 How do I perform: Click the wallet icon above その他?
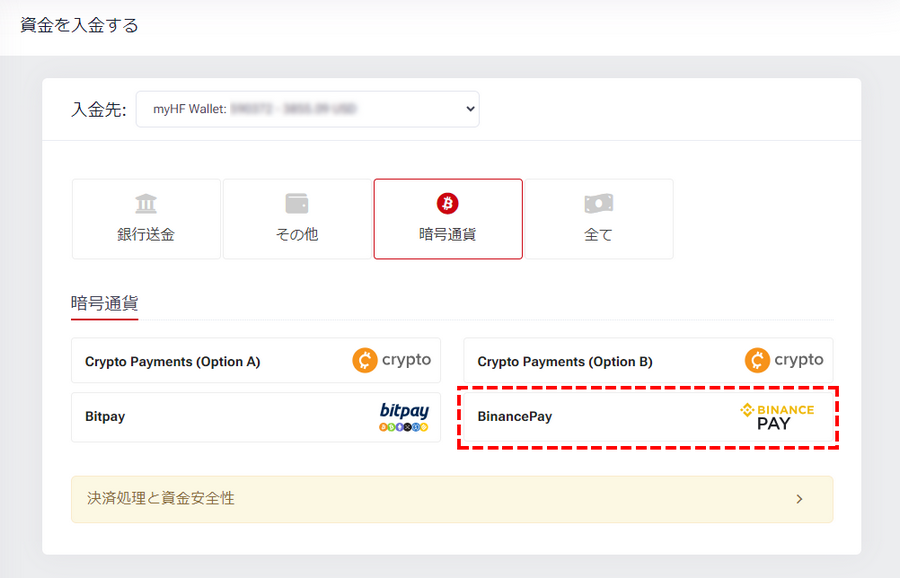tap(297, 203)
